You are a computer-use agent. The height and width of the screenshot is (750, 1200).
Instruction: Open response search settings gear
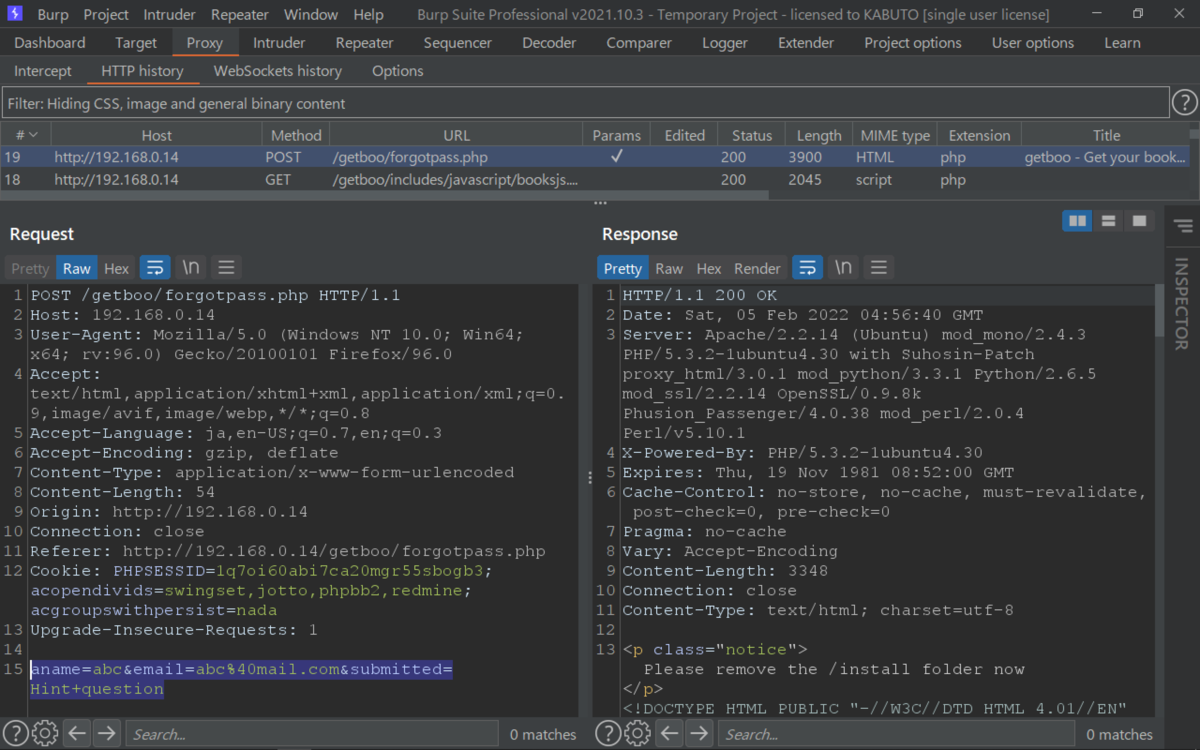click(x=638, y=733)
